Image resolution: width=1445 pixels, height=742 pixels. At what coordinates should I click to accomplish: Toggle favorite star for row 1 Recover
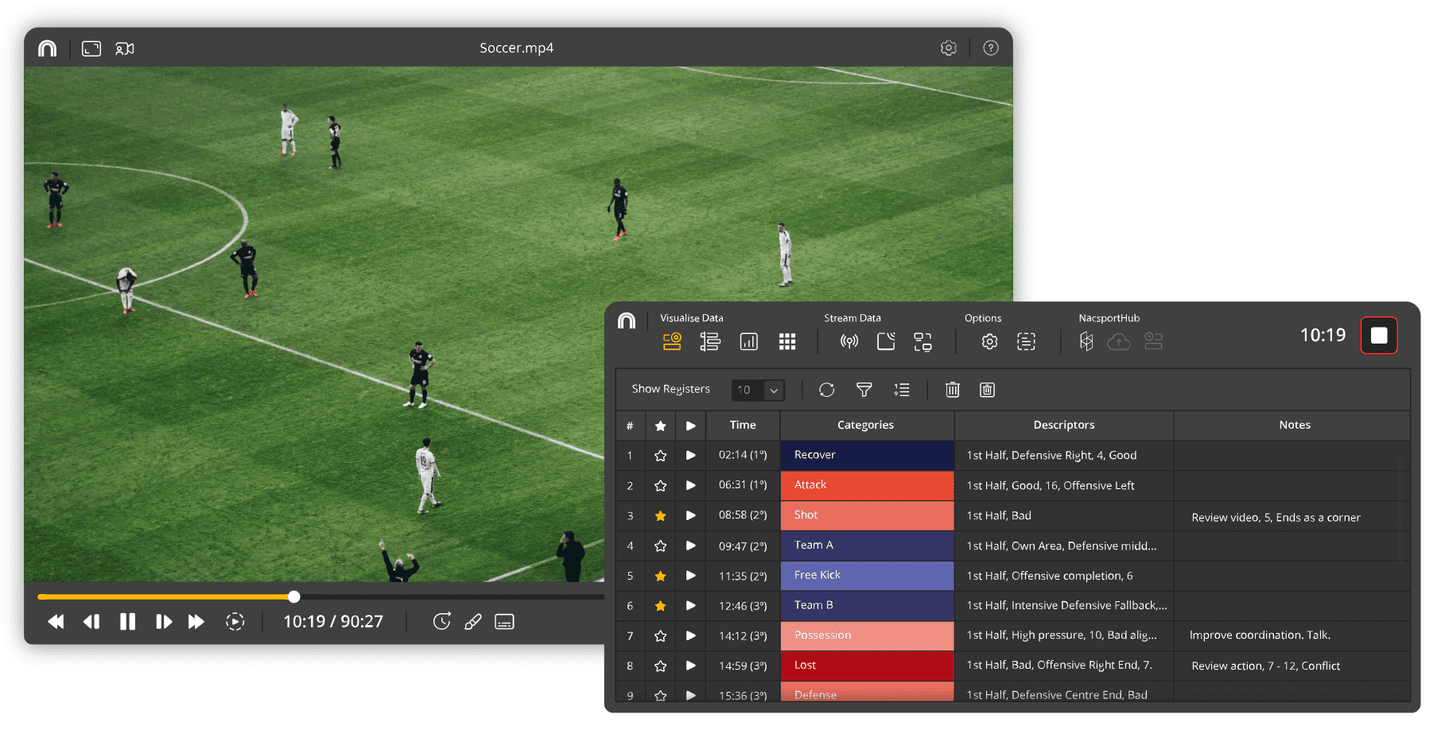click(x=660, y=456)
